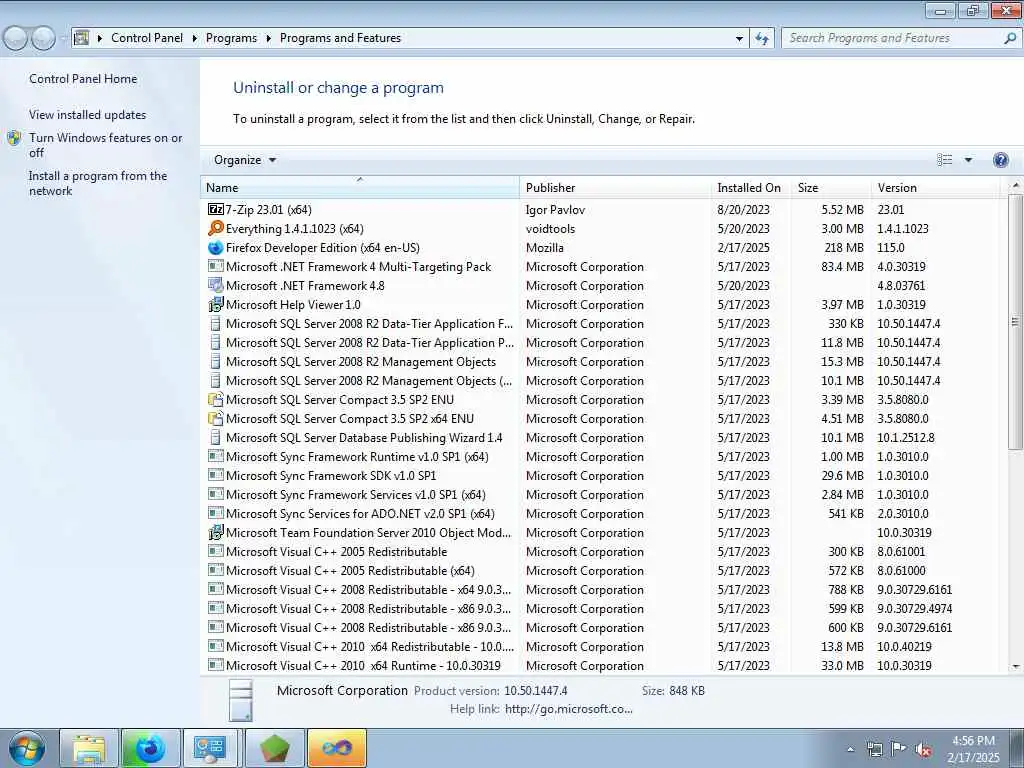Sort list by the Installed On column

point(751,187)
